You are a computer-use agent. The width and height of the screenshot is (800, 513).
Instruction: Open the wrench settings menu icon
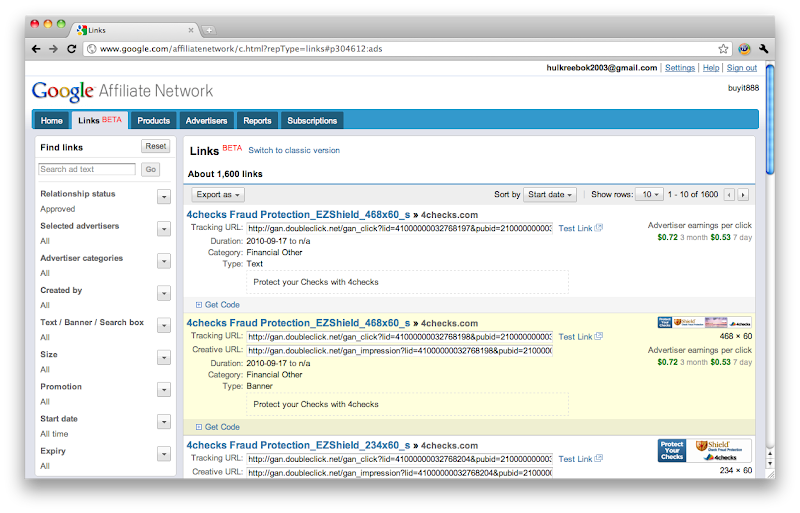click(x=763, y=49)
